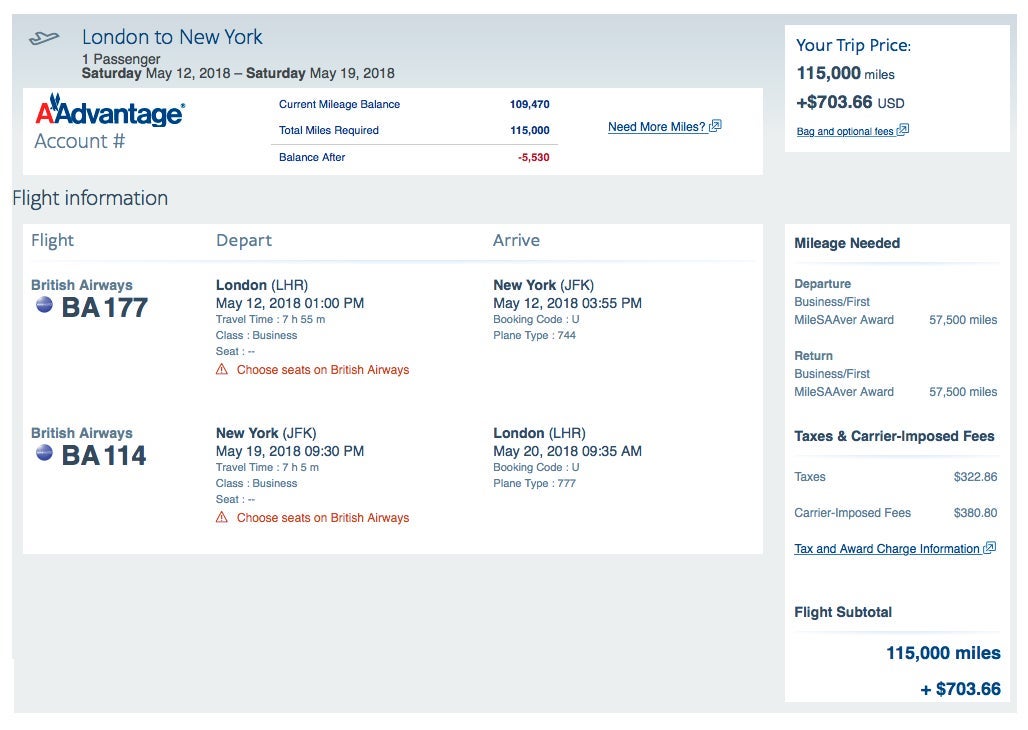Image resolution: width=1028 pixels, height=730 pixels.
Task: Click the warning triangle on the BA114 flight
Action: [222, 518]
